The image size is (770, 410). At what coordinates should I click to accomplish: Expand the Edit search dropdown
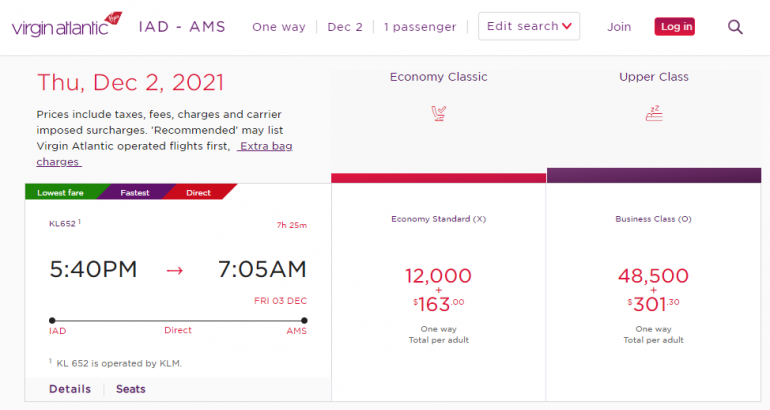tap(528, 26)
